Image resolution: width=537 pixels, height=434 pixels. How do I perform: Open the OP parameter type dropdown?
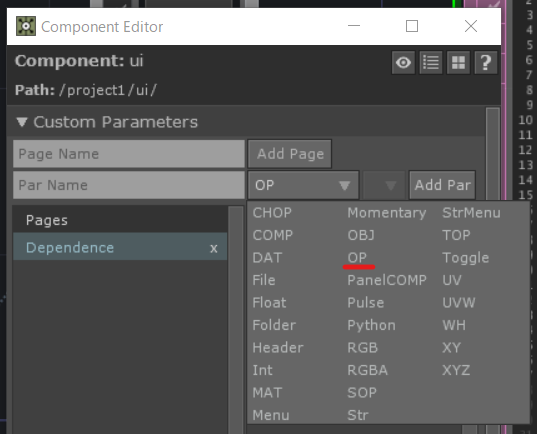coord(303,185)
